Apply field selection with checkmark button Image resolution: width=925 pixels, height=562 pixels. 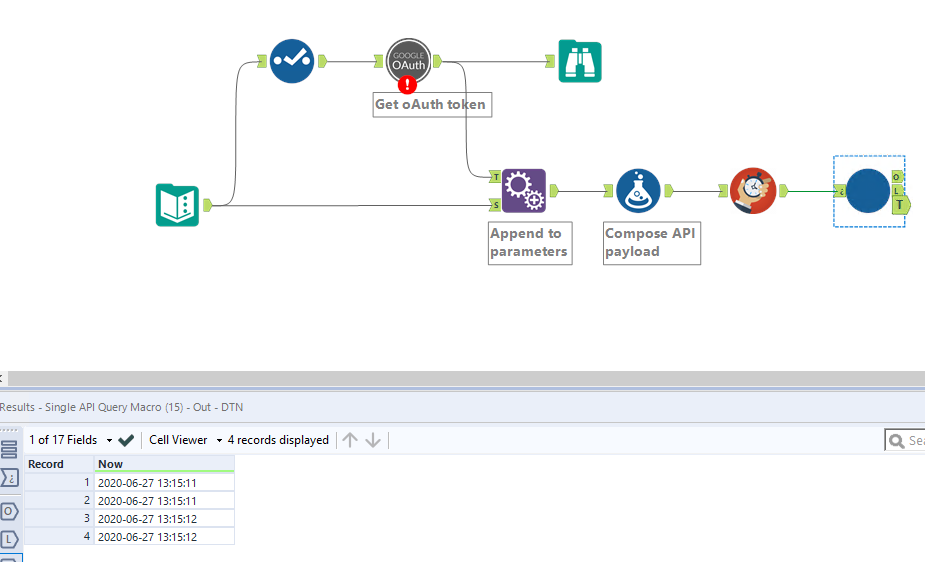coord(126,440)
